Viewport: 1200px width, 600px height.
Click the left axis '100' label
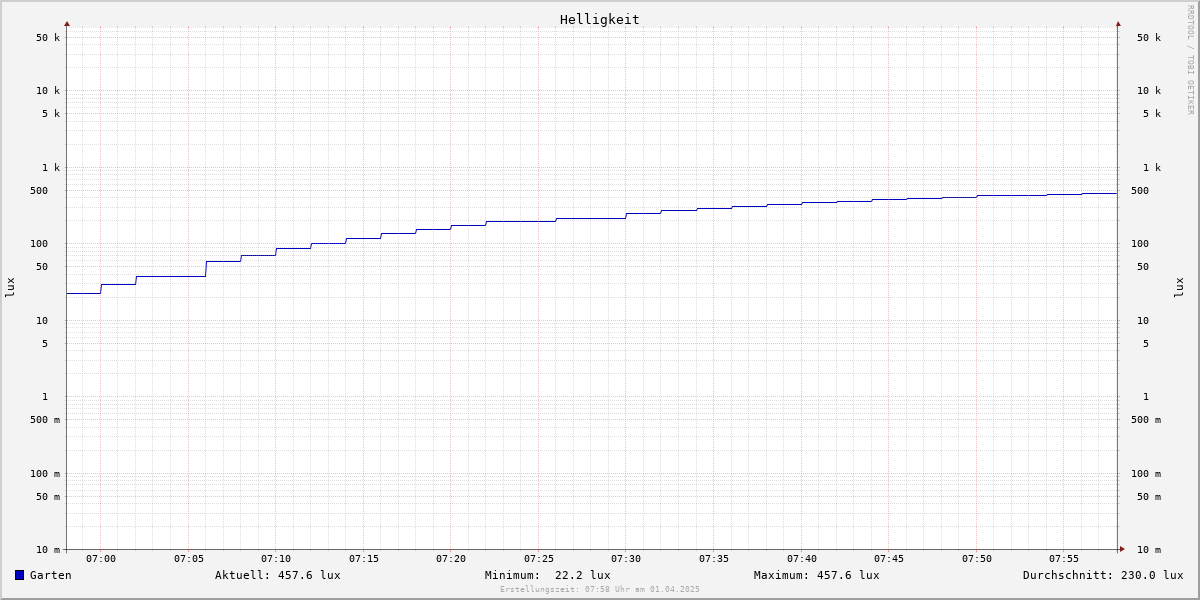[39, 244]
